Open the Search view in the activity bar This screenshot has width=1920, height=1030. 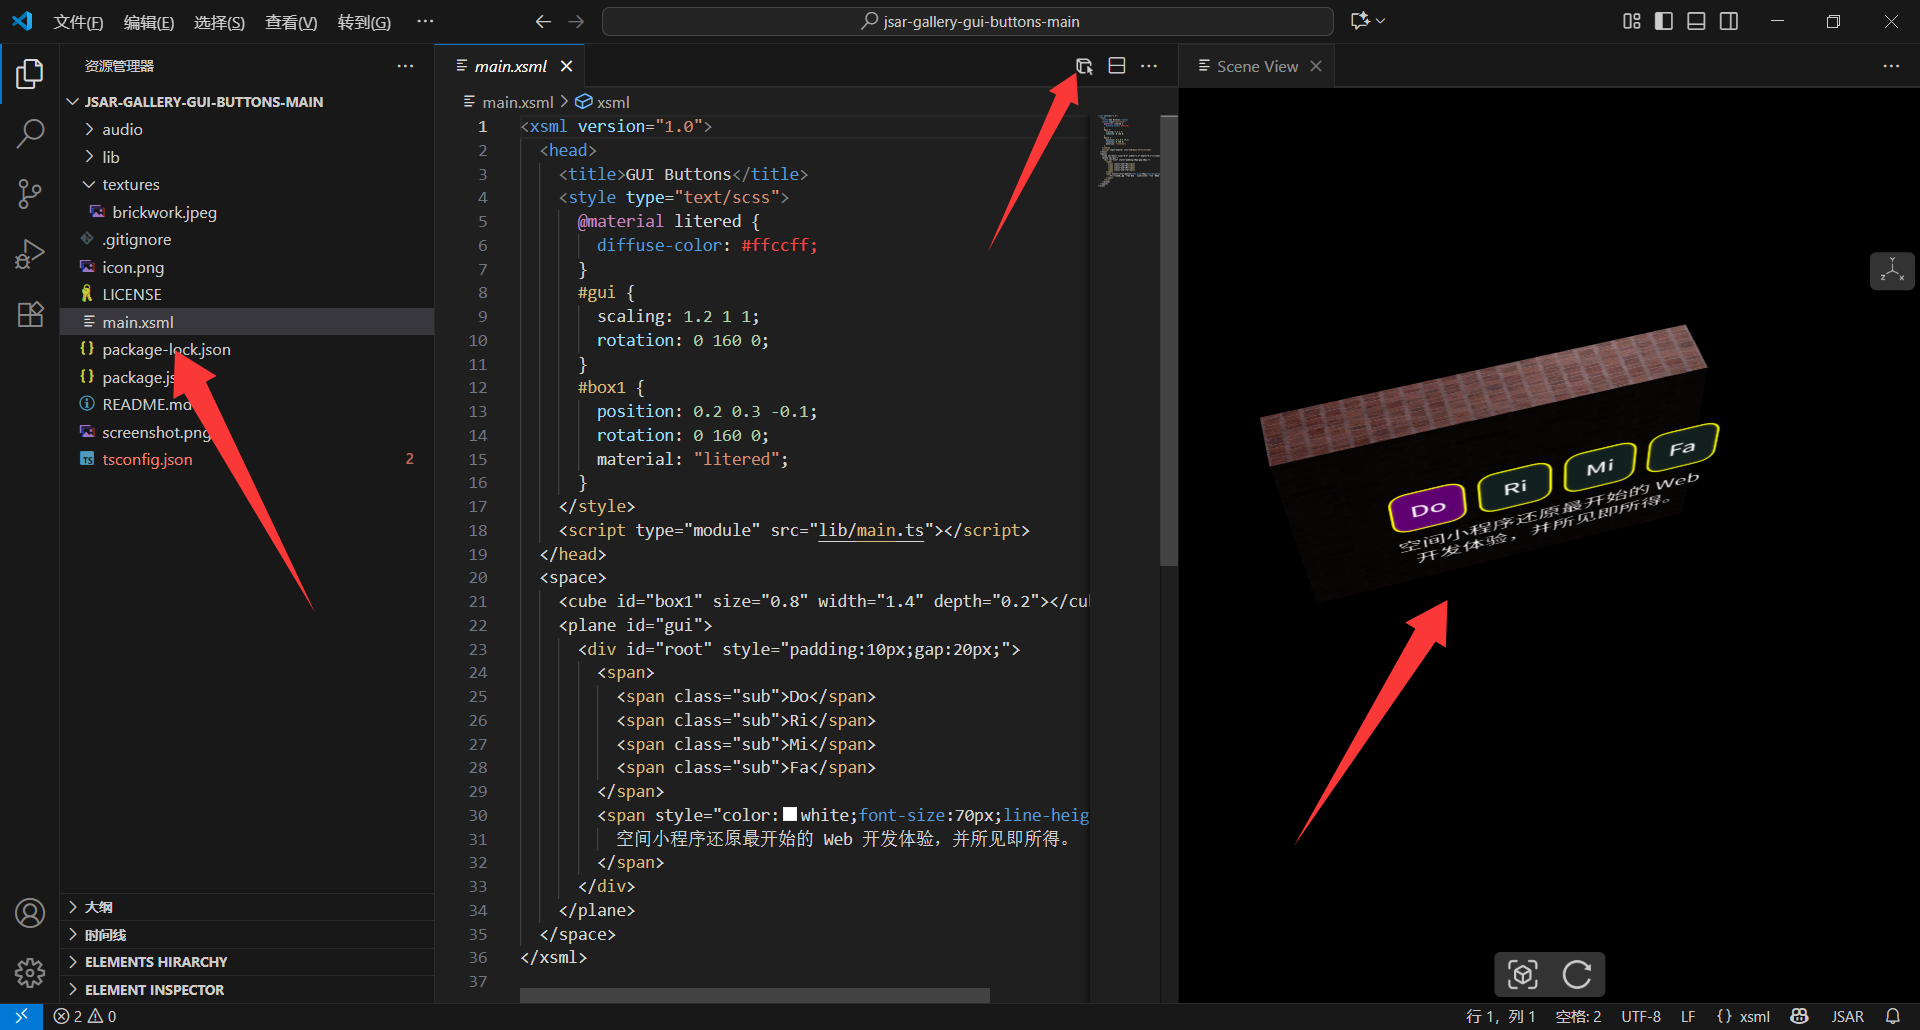30,133
